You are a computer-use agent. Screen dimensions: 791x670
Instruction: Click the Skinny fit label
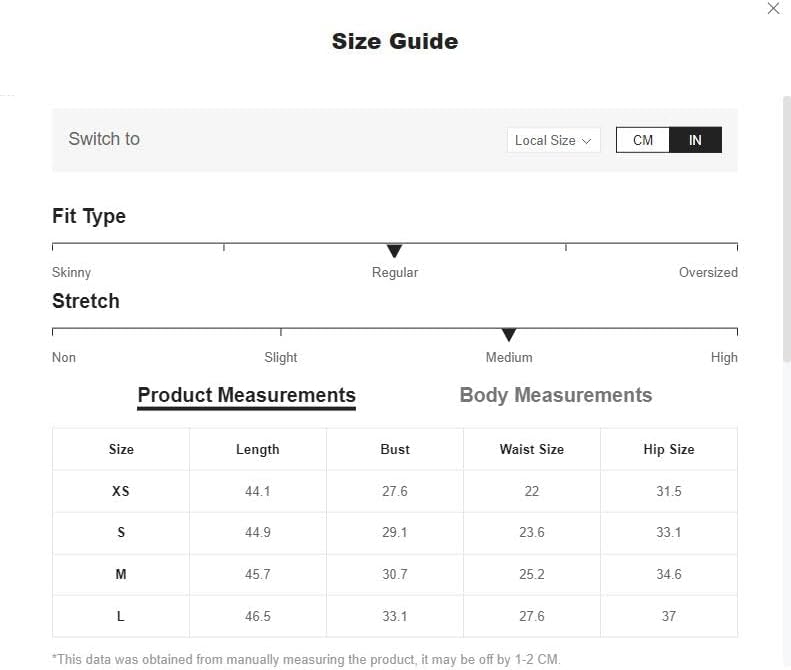pyautogui.click(x=72, y=272)
